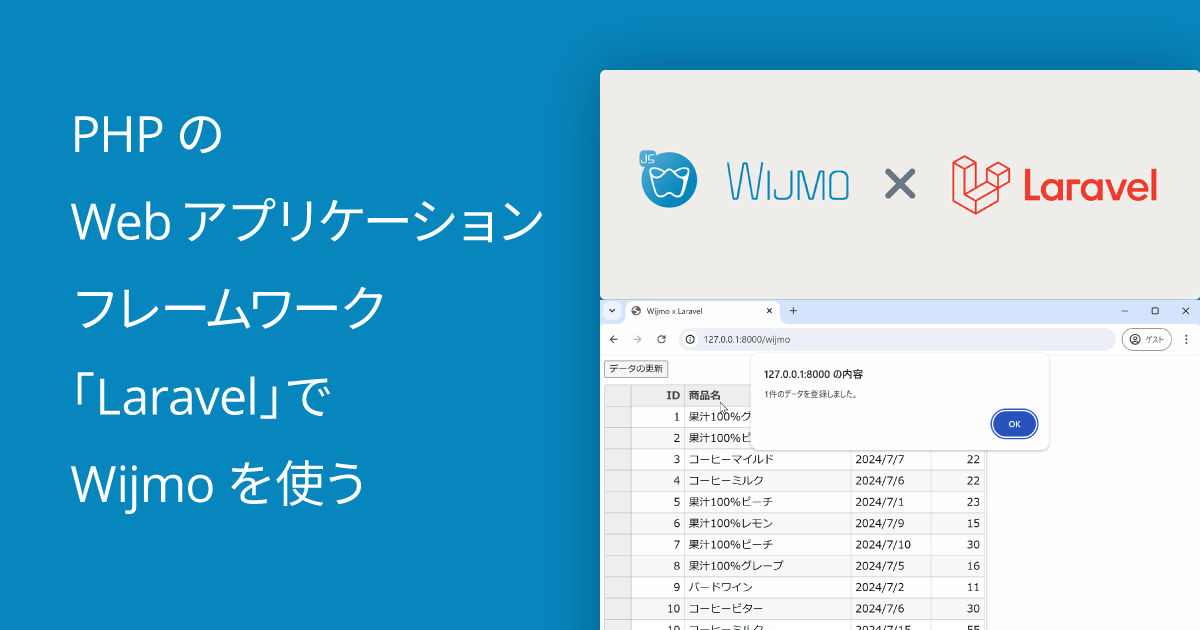
Task: Click the × symbol between the logos
Action: (900, 184)
